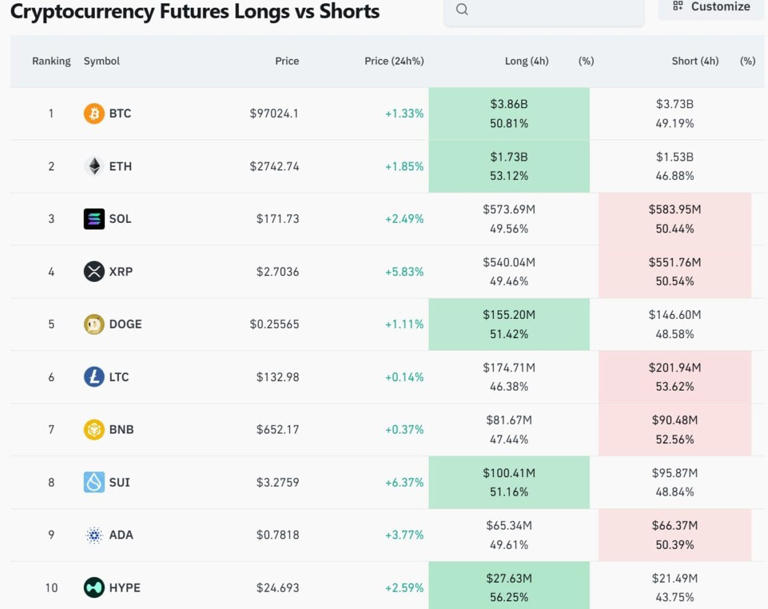Open the SOL symbol link
768x609 pixels.
point(120,219)
